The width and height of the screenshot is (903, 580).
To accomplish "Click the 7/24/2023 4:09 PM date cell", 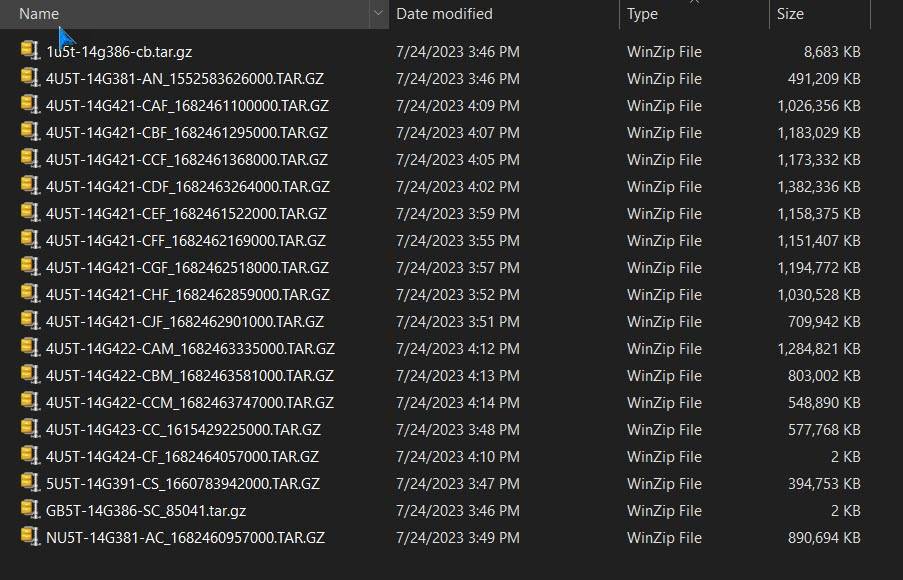I will tap(458, 106).
